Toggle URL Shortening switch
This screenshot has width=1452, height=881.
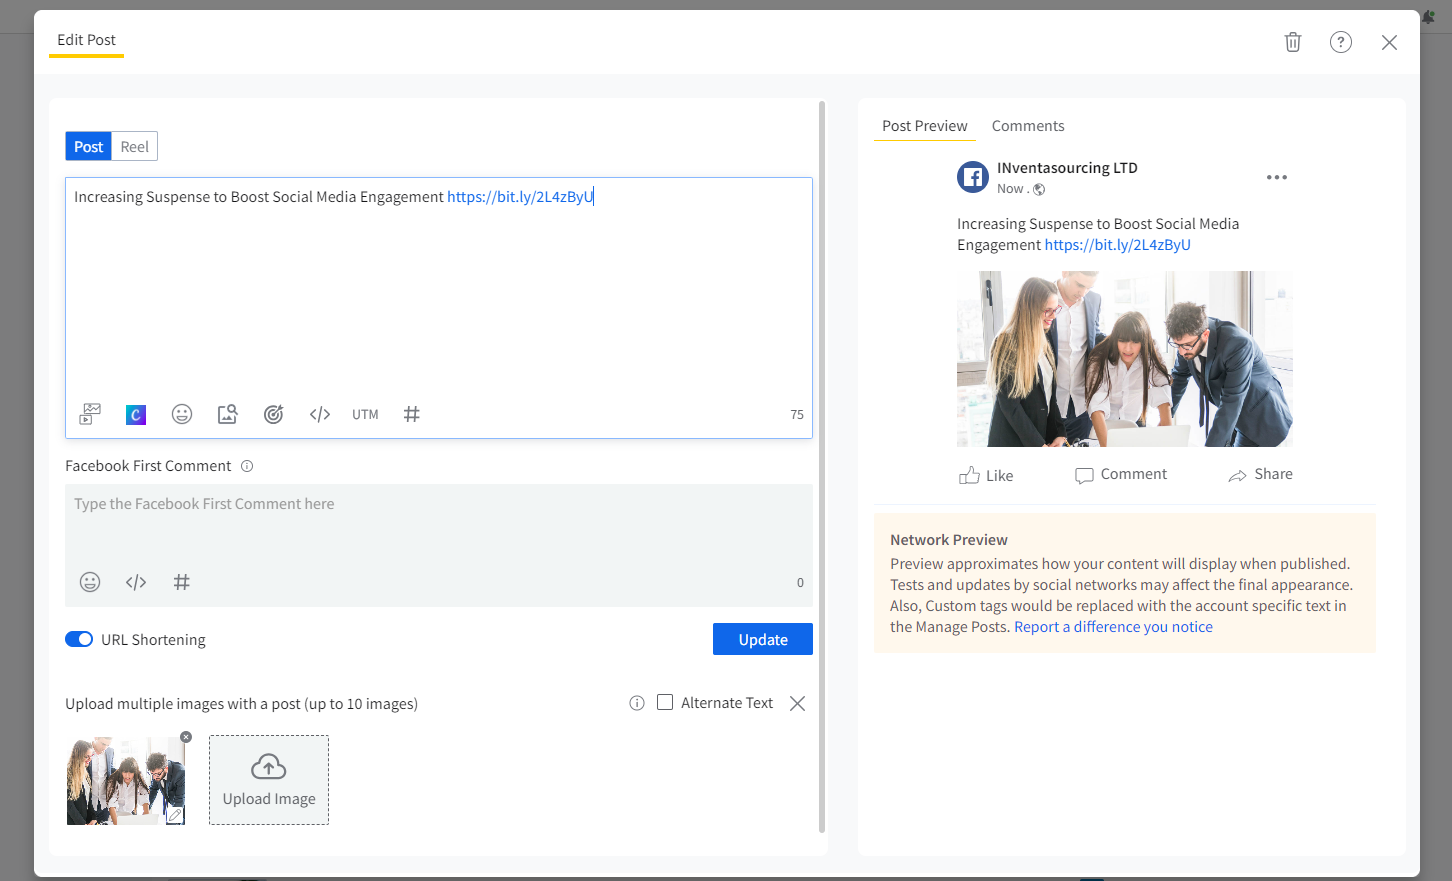click(79, 640)
